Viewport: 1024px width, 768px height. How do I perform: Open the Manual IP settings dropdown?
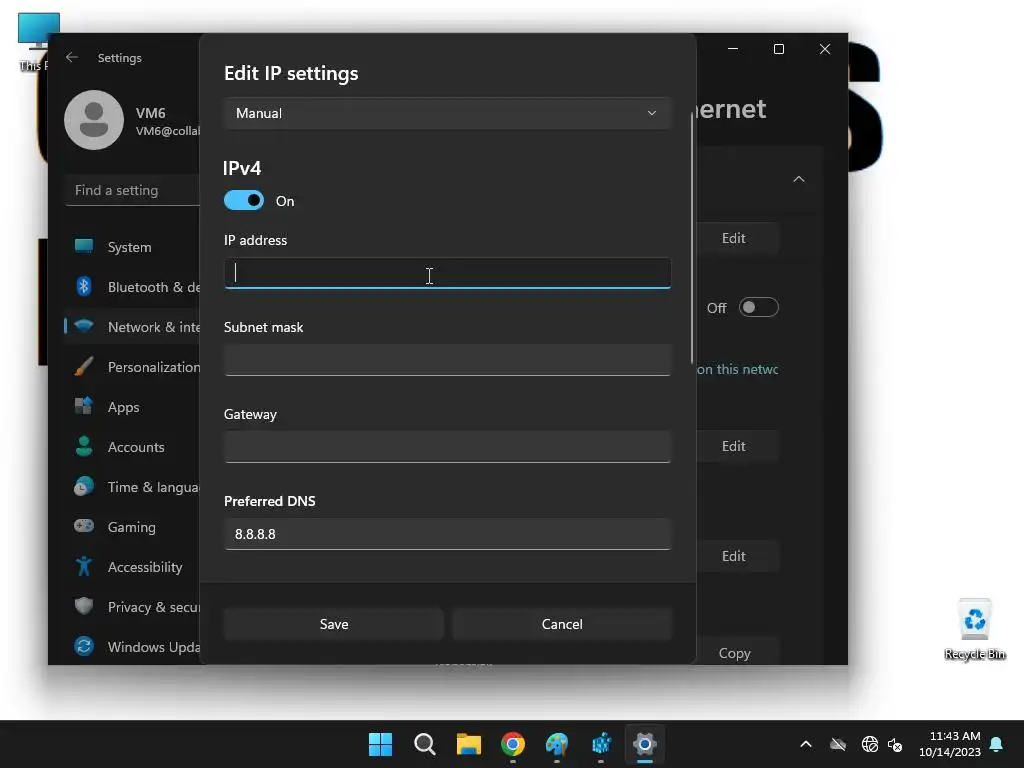[x=447, y=113]
